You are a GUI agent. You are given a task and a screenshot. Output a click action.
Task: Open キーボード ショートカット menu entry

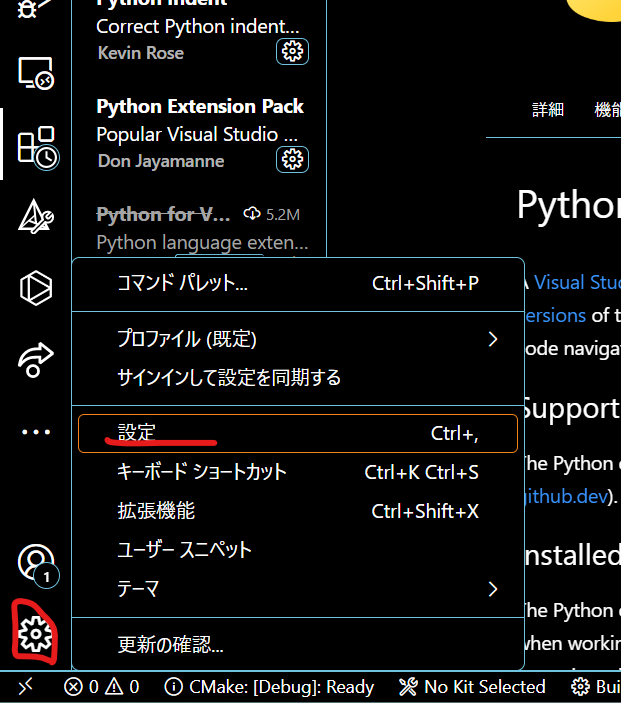(x=298, y=472)
